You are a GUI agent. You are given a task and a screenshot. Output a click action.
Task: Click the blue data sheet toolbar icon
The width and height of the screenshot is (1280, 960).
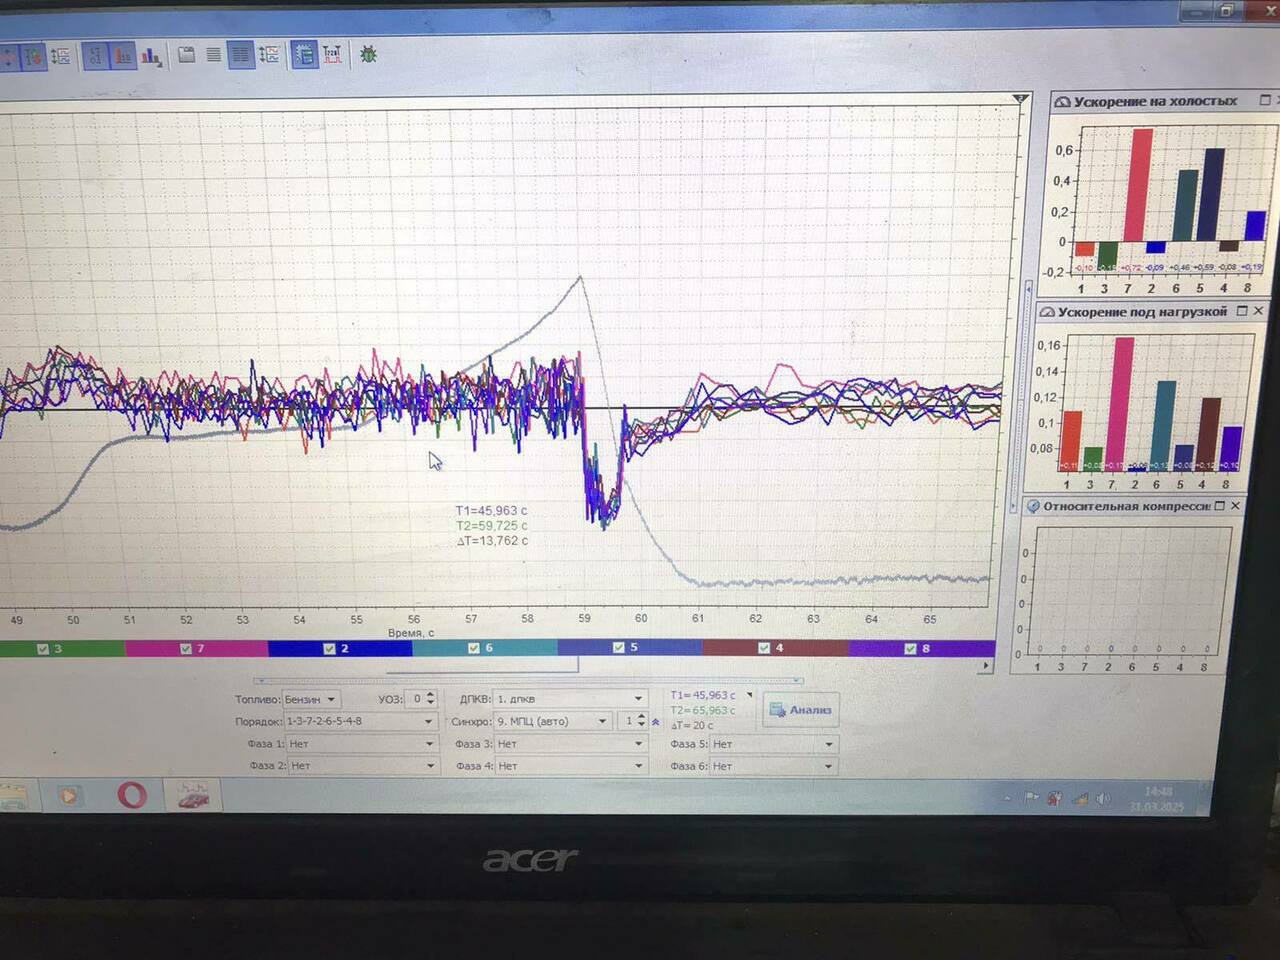pyautogui.click(x=304, y=55)
